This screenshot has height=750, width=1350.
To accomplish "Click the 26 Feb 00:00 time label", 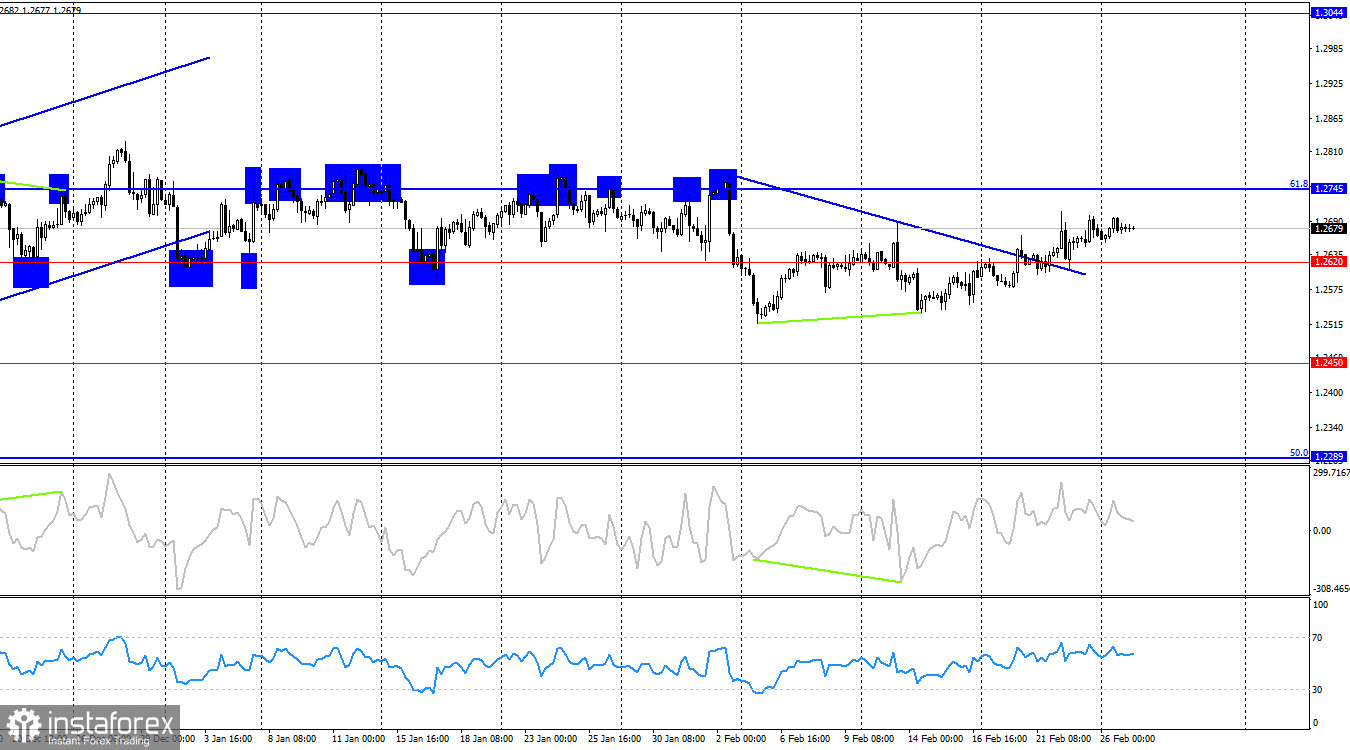I will [x=1127, y=740].
